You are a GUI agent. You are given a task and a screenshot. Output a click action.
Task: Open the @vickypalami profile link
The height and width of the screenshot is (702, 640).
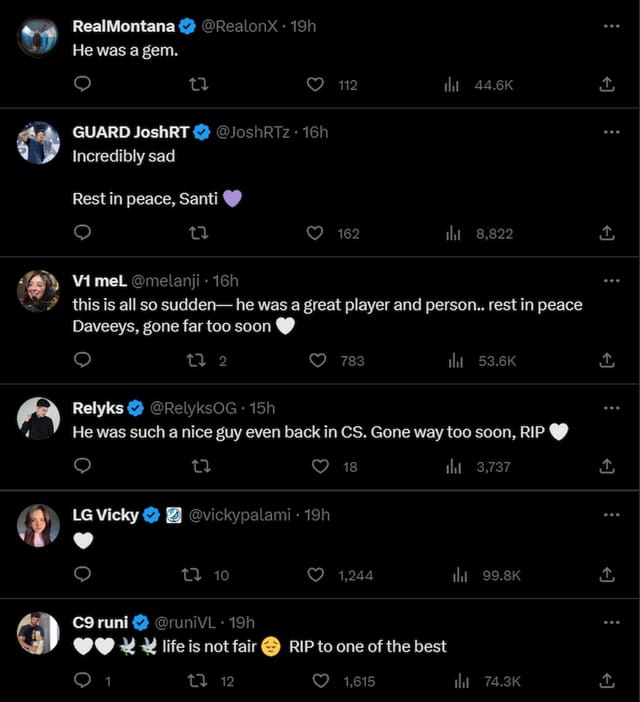coord(239,515)
